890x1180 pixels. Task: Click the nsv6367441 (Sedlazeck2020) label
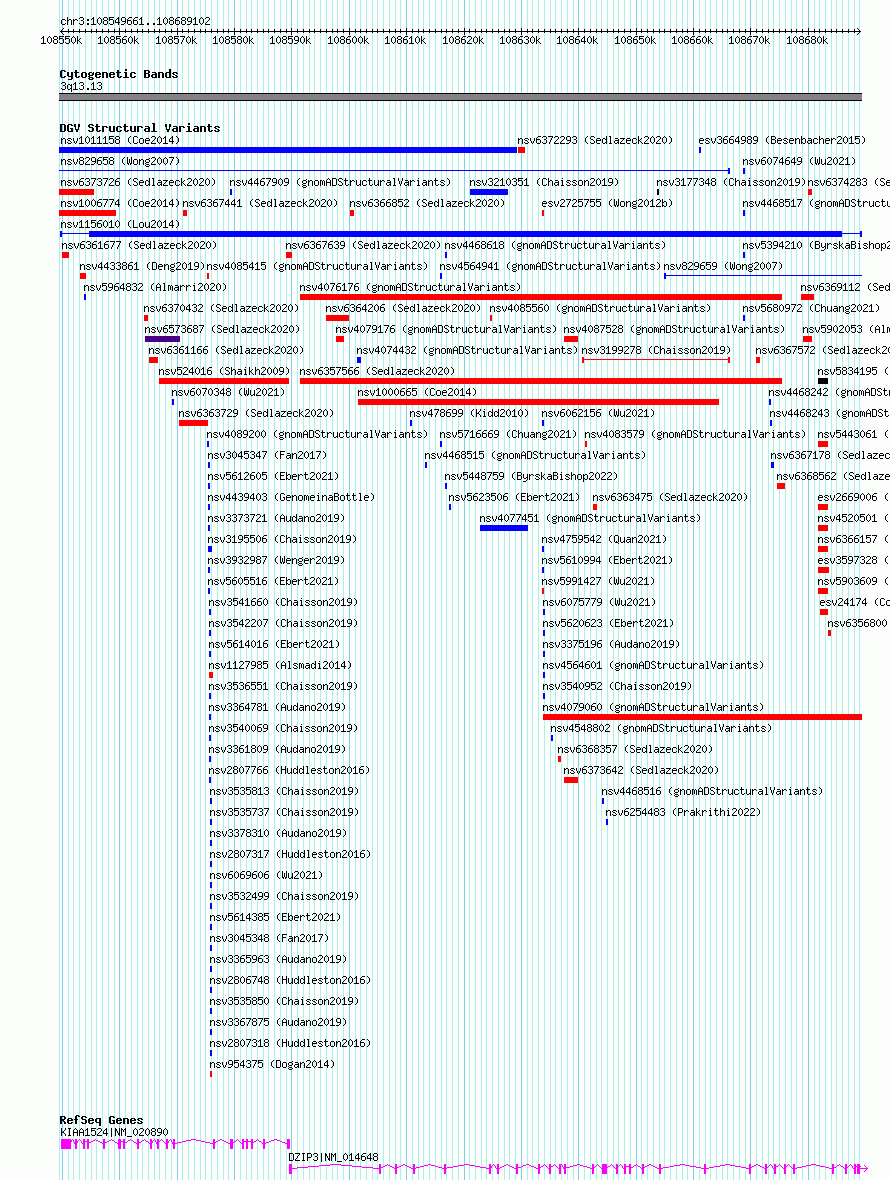click(260, 204)
